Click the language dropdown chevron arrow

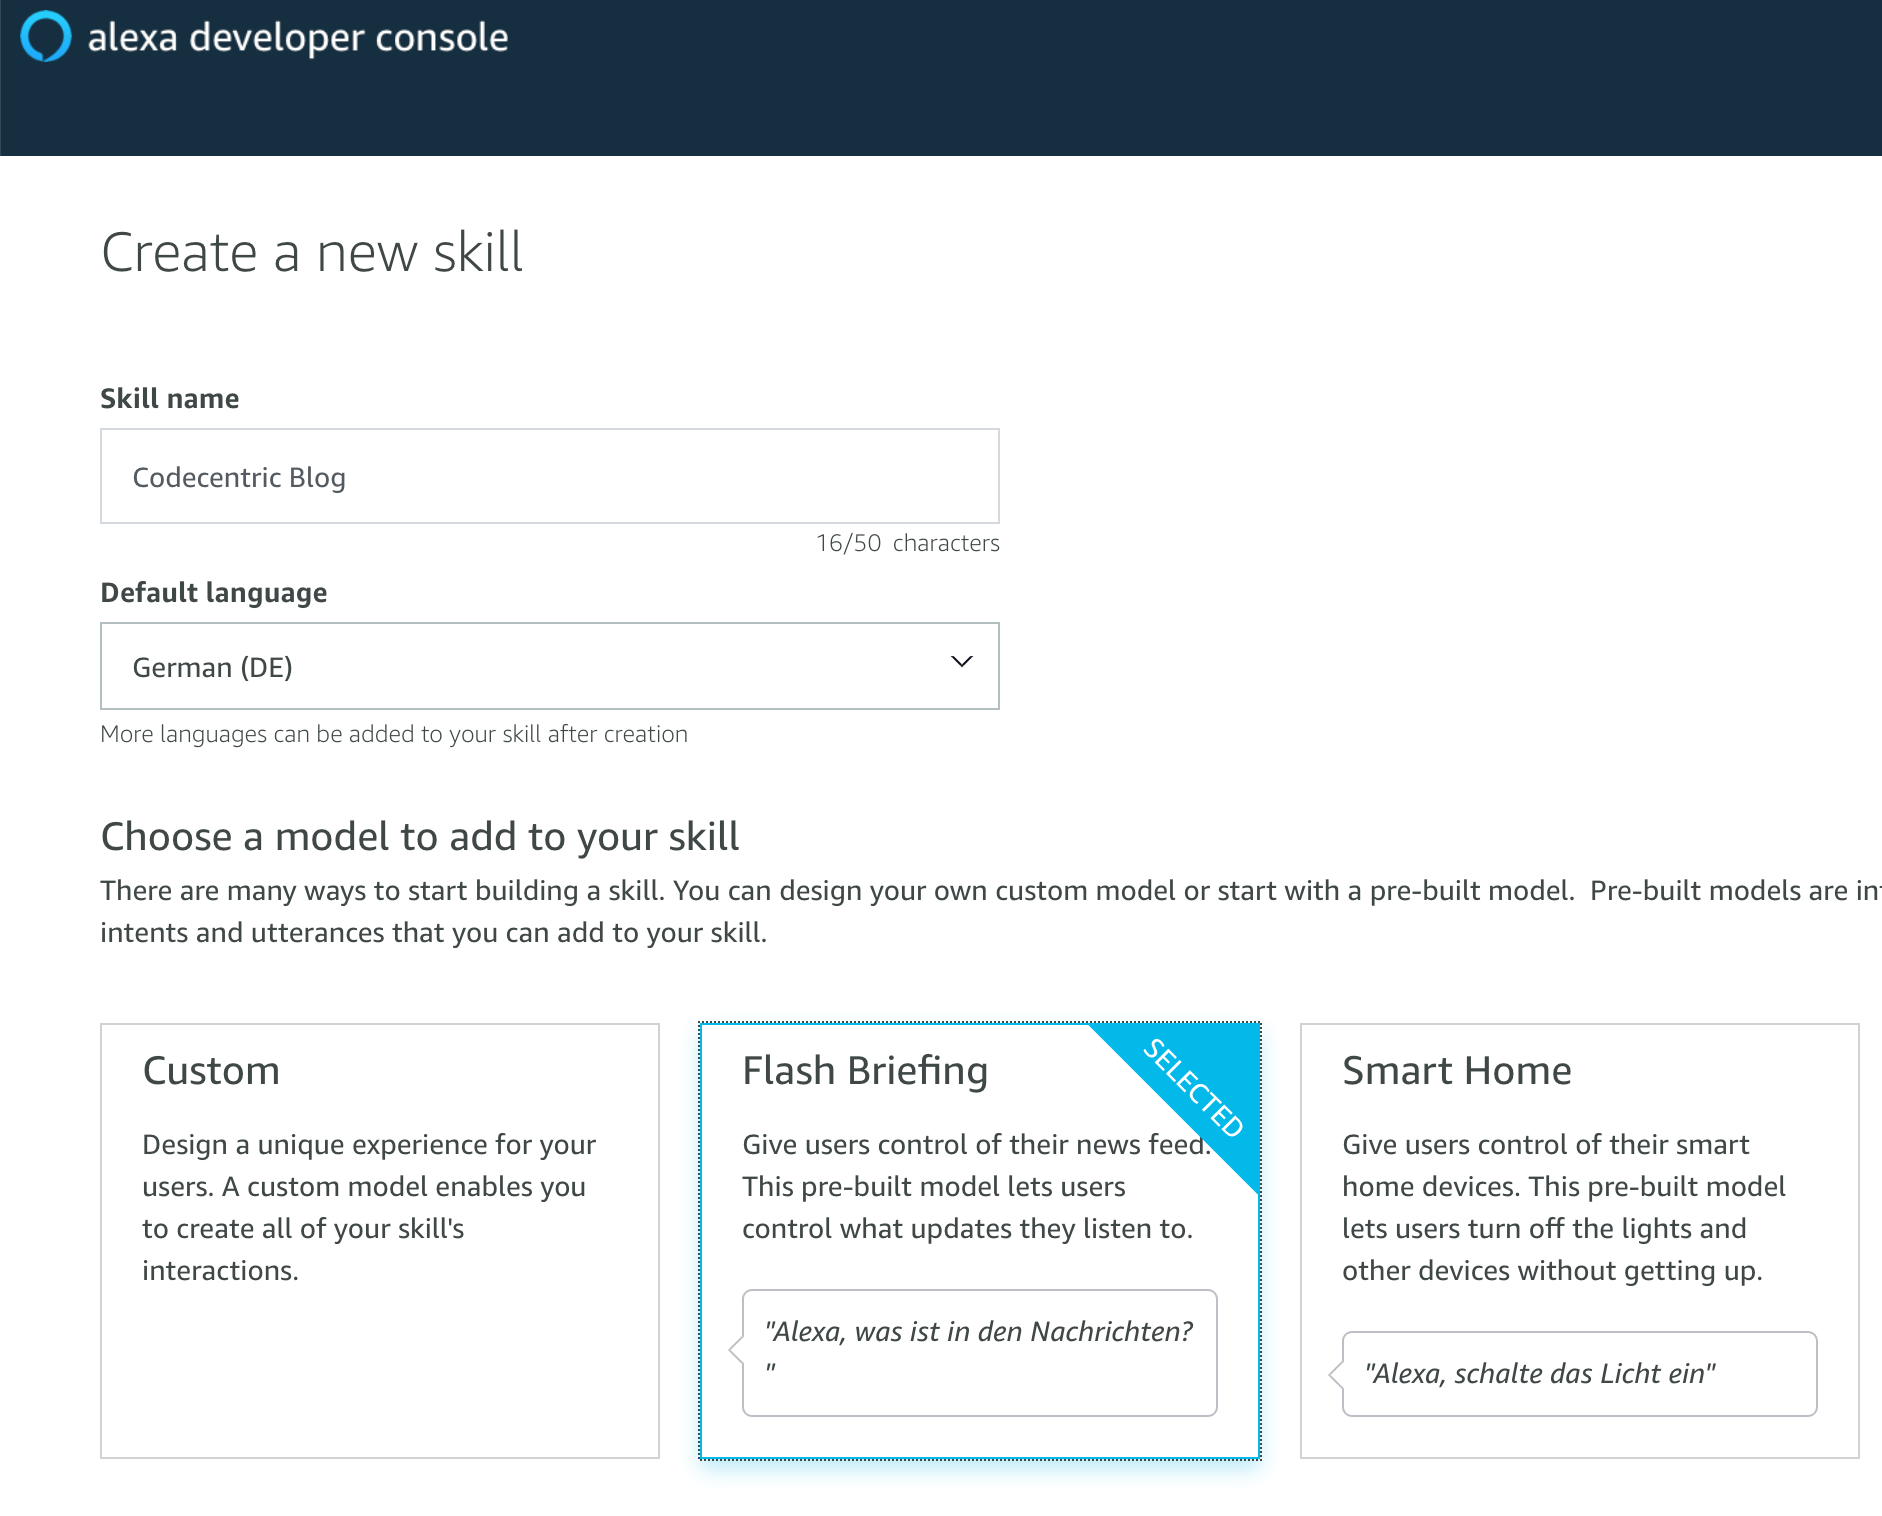(961, 662)
